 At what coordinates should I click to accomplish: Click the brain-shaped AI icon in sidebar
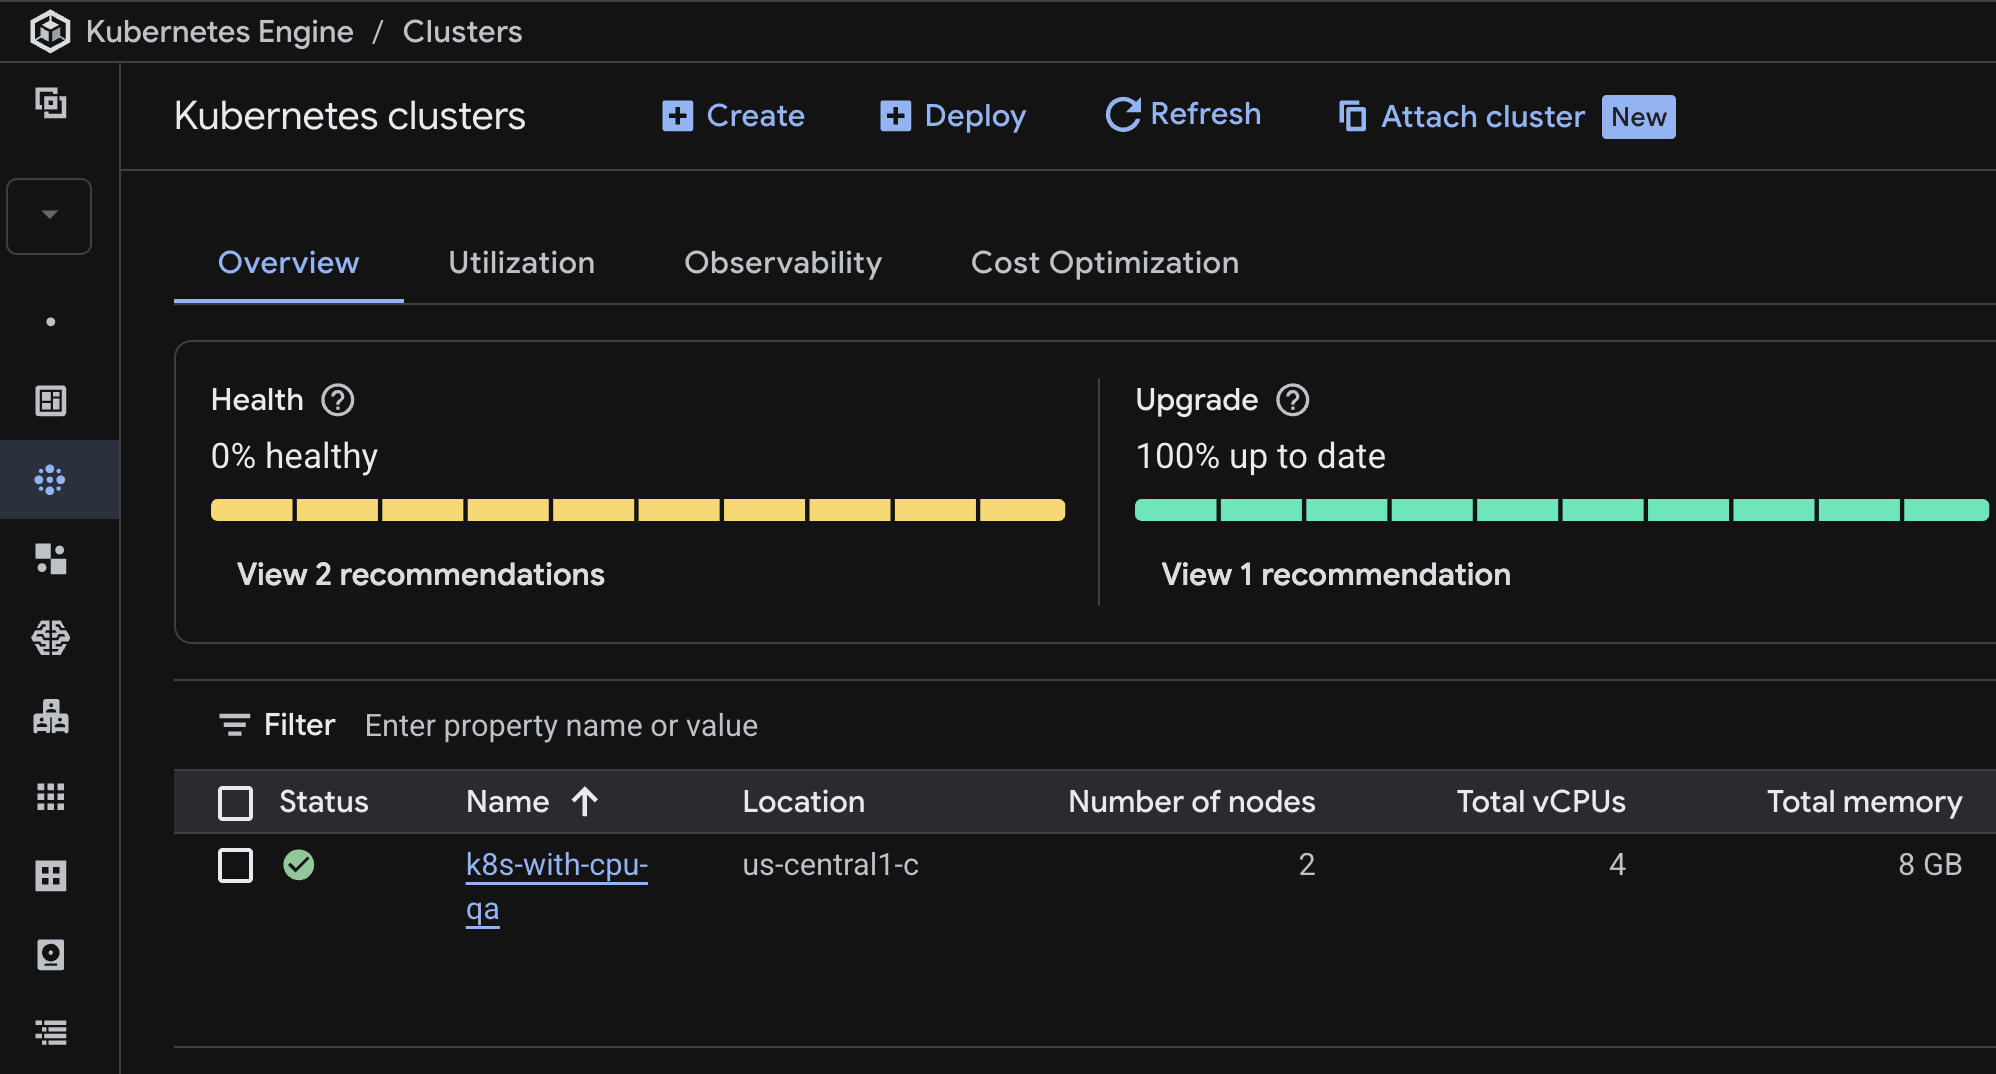[x=50, y=638]
